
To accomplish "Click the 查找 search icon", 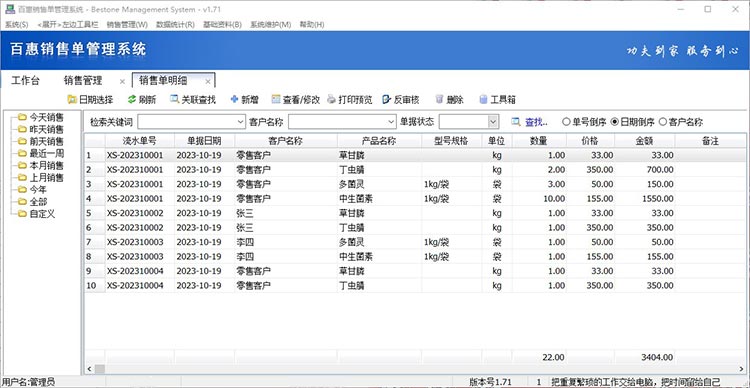I will [515, 122].
